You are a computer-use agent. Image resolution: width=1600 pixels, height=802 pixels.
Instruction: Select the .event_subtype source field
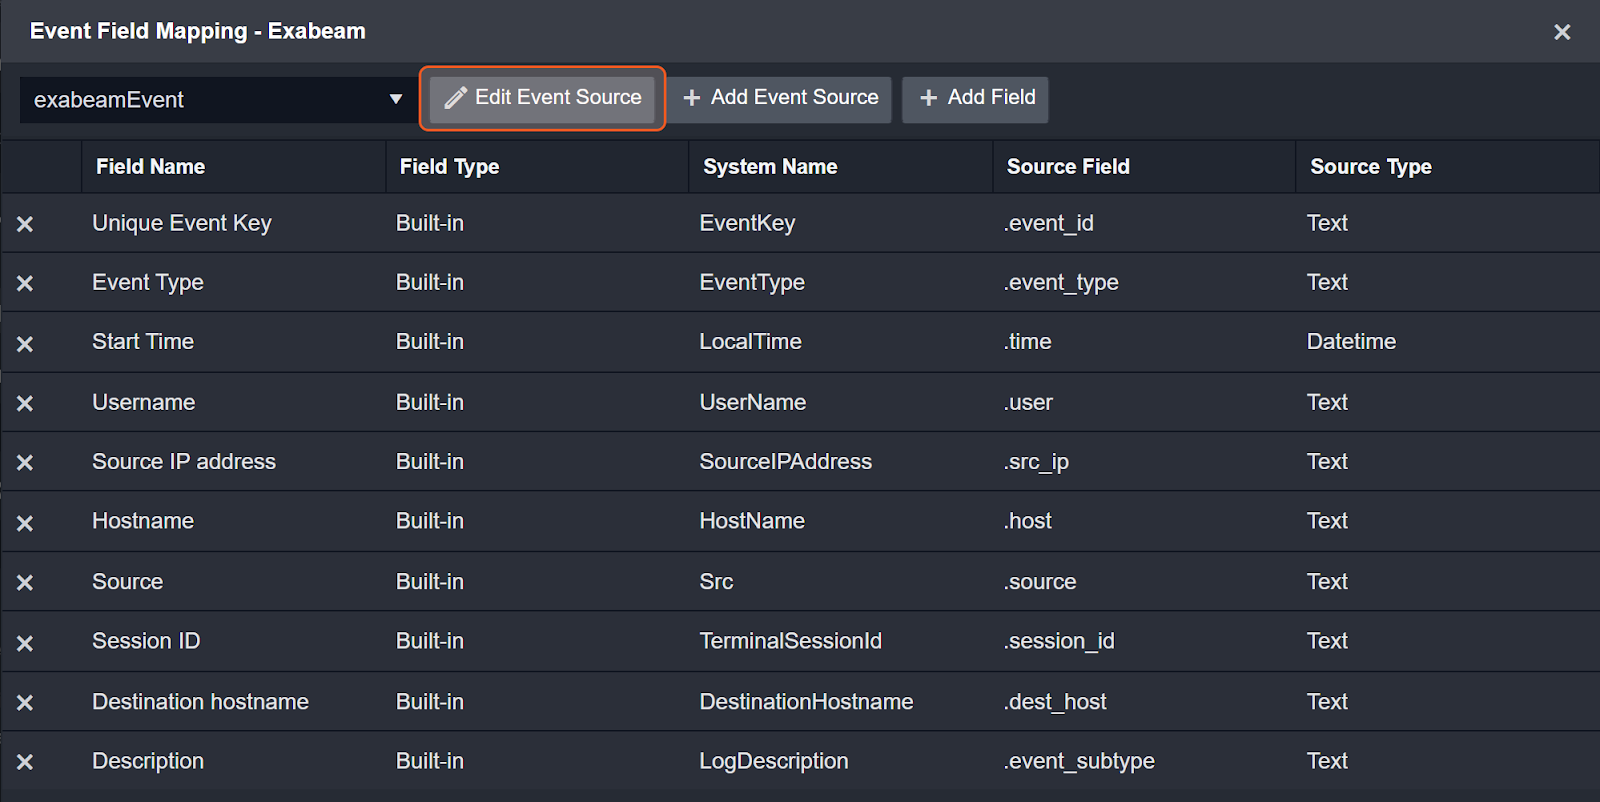pos(1079,761)
